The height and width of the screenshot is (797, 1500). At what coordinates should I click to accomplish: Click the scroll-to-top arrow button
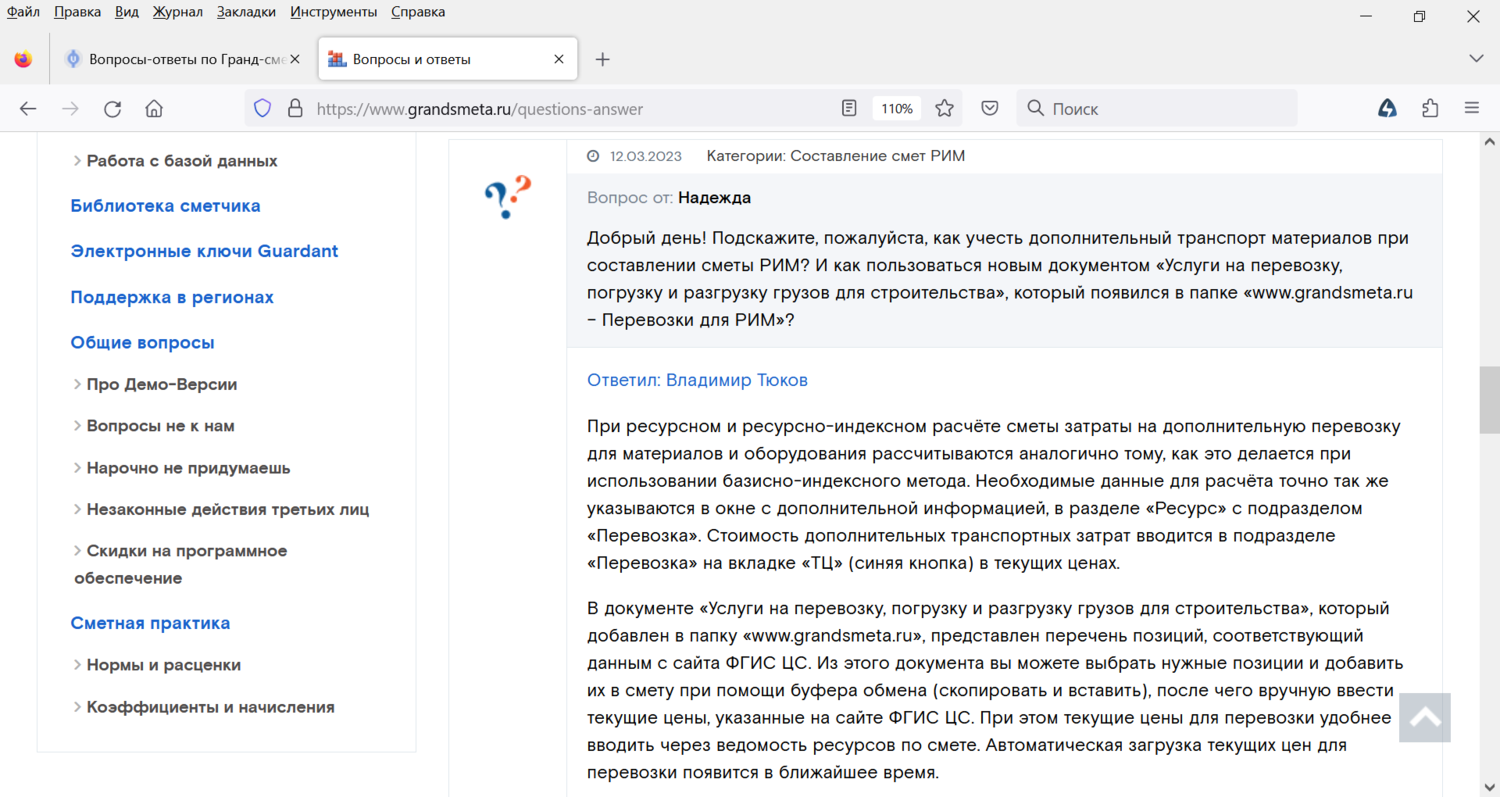point(1425,717)
